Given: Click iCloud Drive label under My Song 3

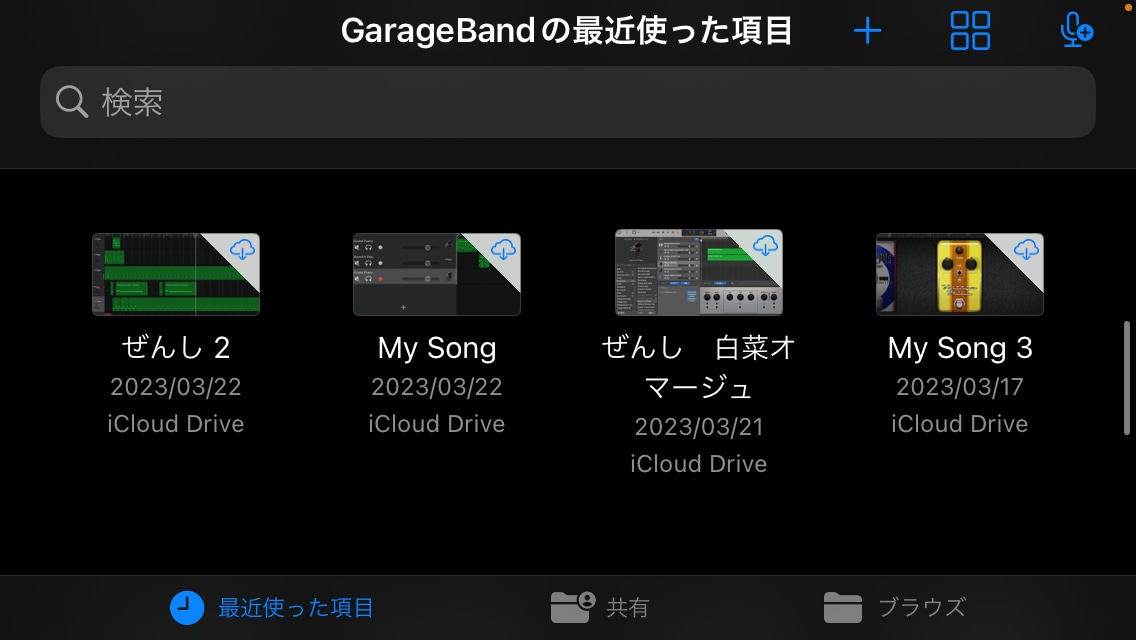Looking at the screenshot, I should tap(960, 424).
